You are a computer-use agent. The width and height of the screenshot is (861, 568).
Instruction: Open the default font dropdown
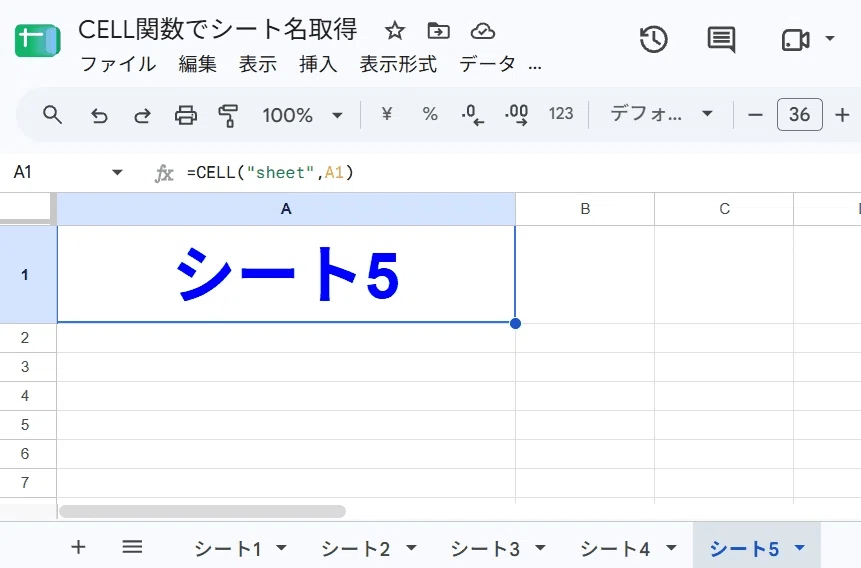coord(661,114)
